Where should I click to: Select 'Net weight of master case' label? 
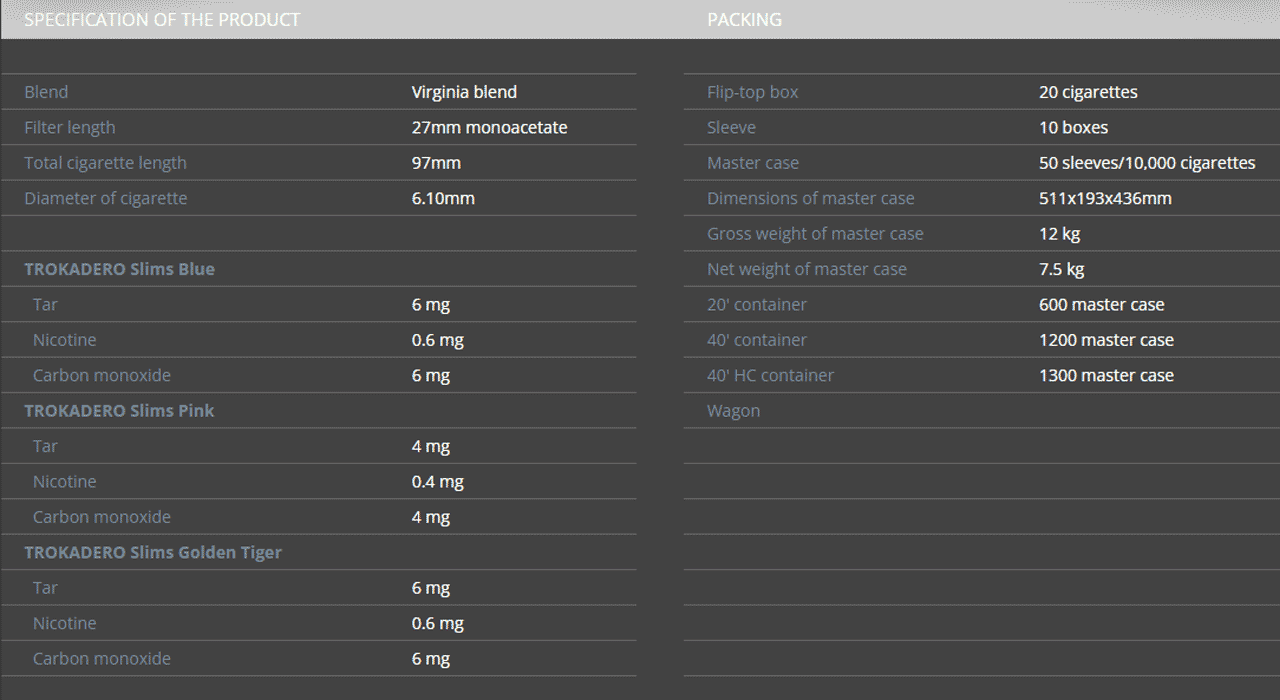point(807,269)
